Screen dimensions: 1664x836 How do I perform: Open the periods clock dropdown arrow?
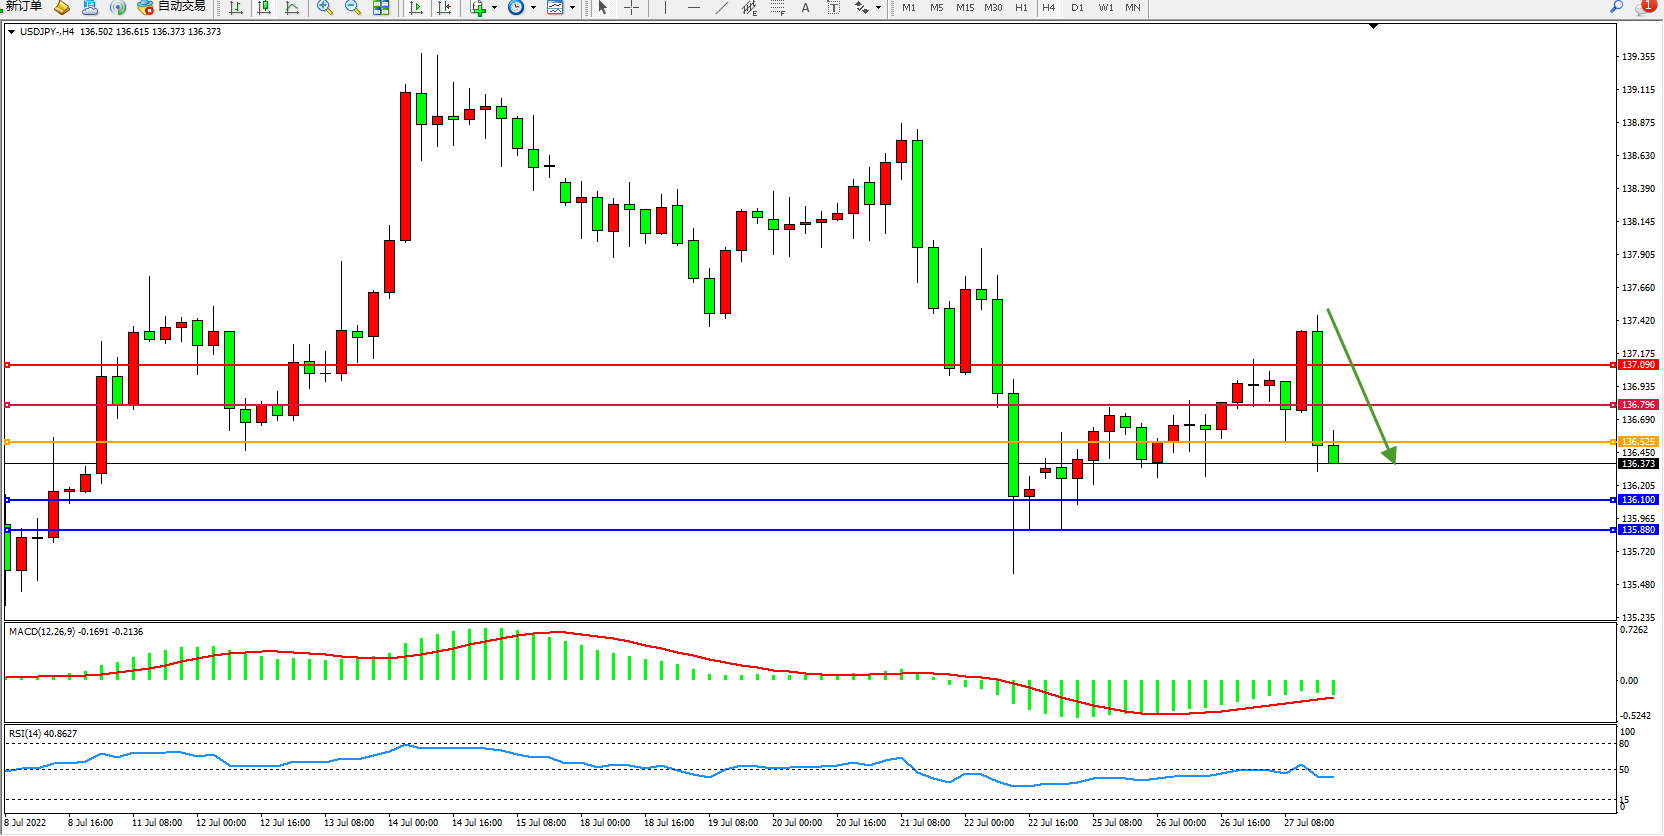pyautogui.click(x=533, y=8)
